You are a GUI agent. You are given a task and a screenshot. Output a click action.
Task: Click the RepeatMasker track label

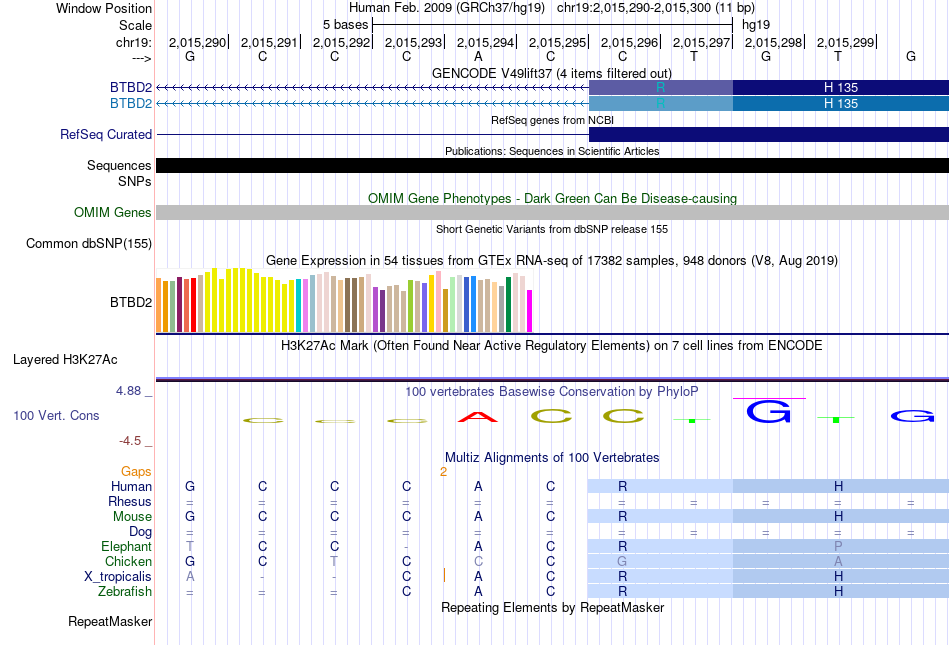[x=110, y=621]
